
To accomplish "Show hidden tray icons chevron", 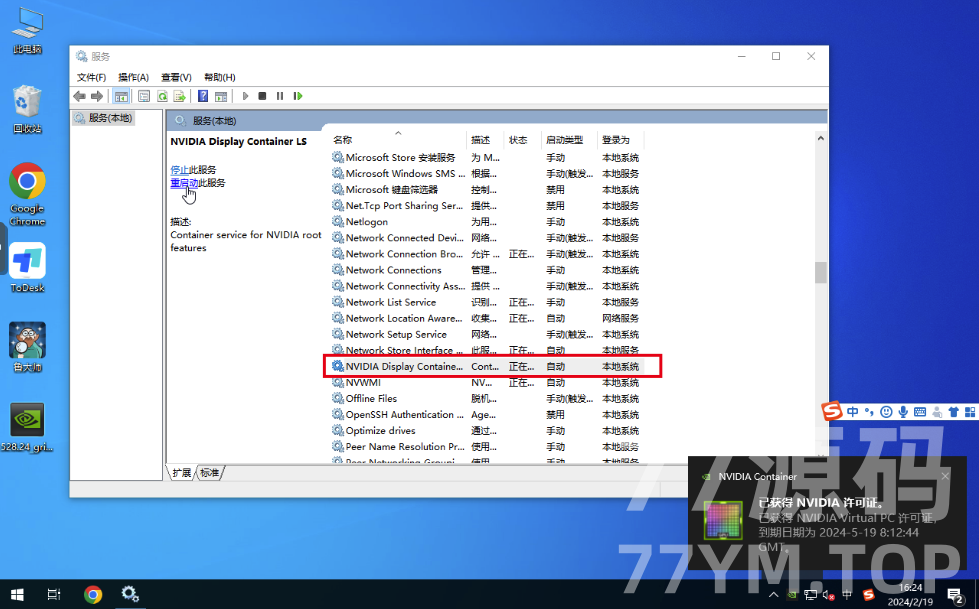I will point(774,595).
